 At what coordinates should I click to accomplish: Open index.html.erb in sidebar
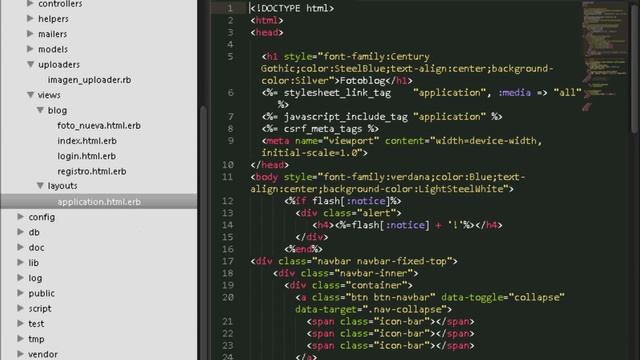[87, 141]
